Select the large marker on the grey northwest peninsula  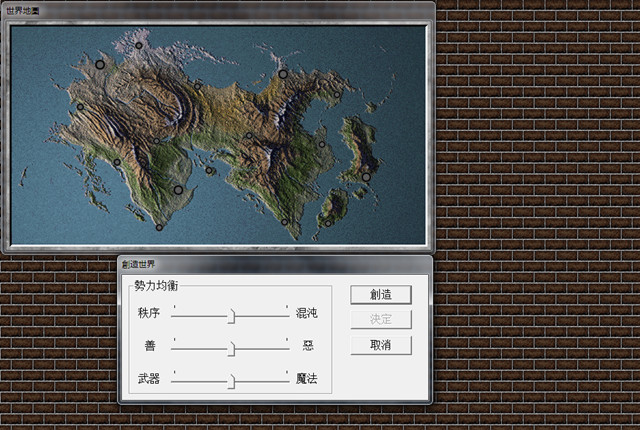click(100, 64)
